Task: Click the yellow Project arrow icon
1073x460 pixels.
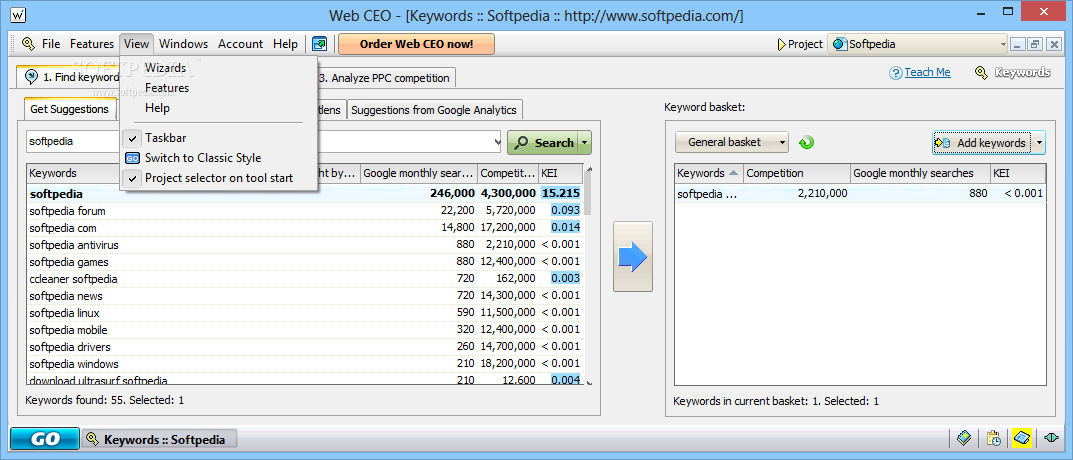Action: (x=782, y=44)
